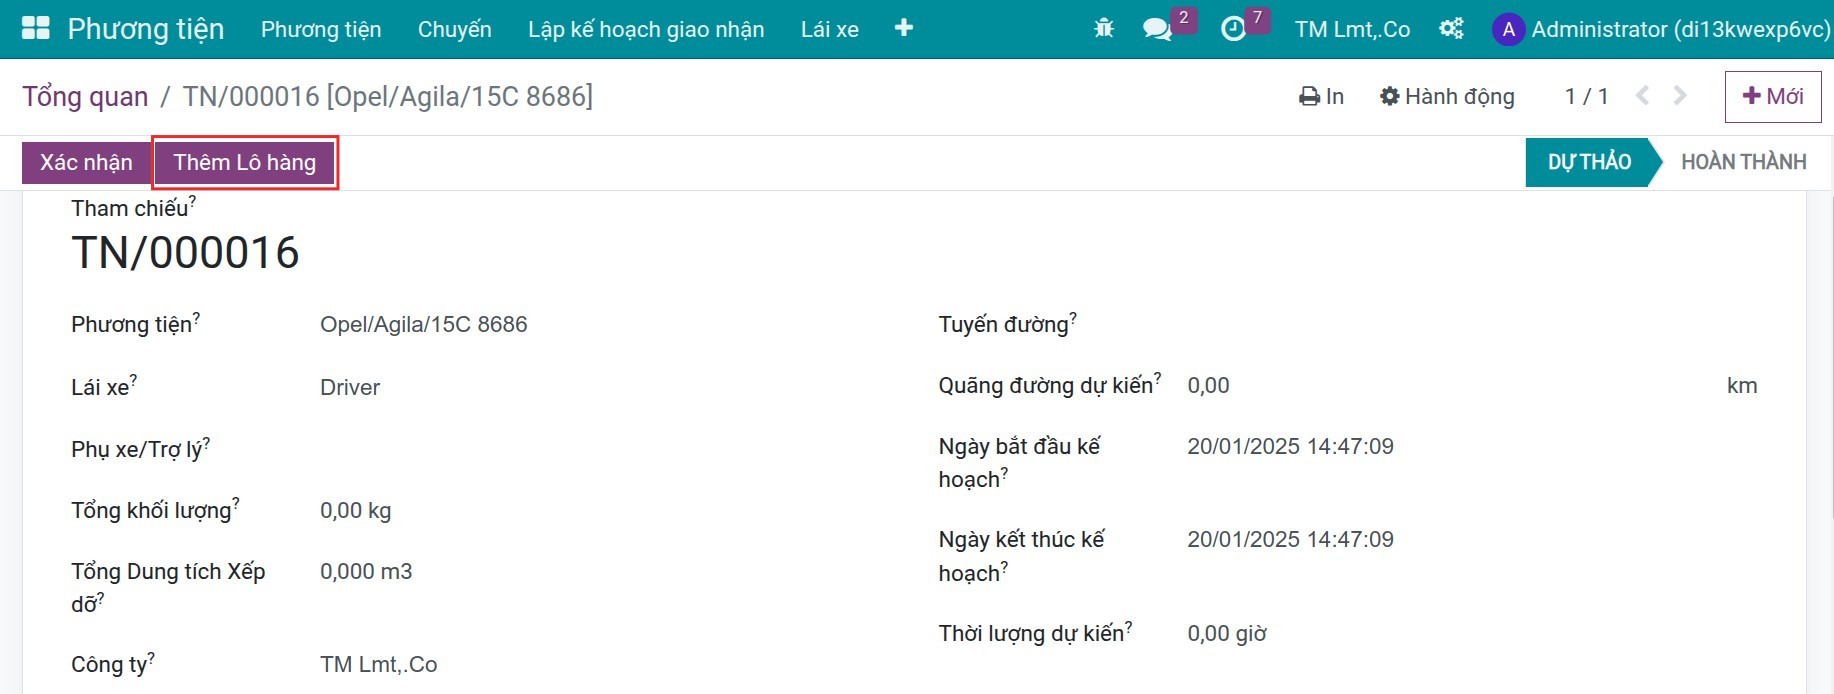This screenshot has width=1834, height=694.
Task: Click the Thêm Lô hàng button
Action: pos(245,163)
